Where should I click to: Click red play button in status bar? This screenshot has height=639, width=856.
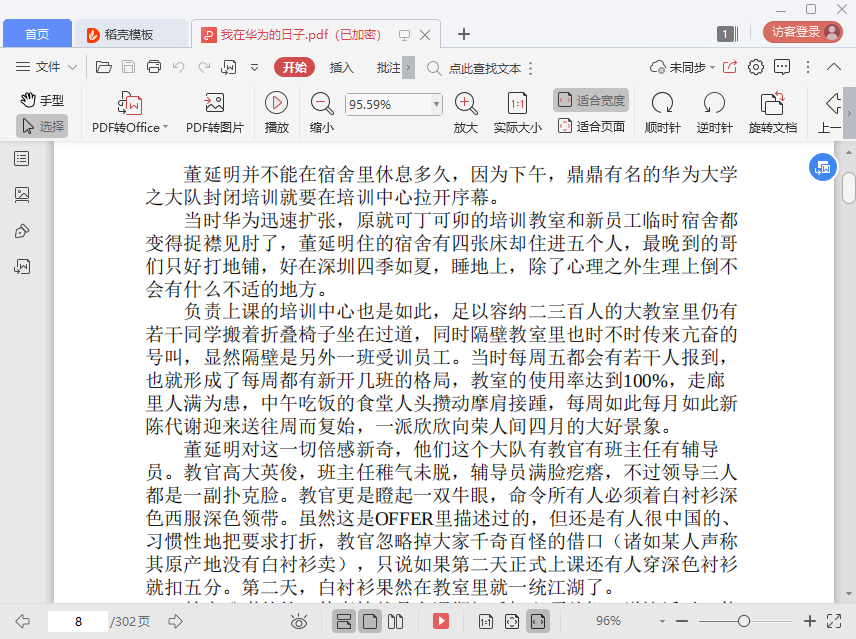click(441, 621)
